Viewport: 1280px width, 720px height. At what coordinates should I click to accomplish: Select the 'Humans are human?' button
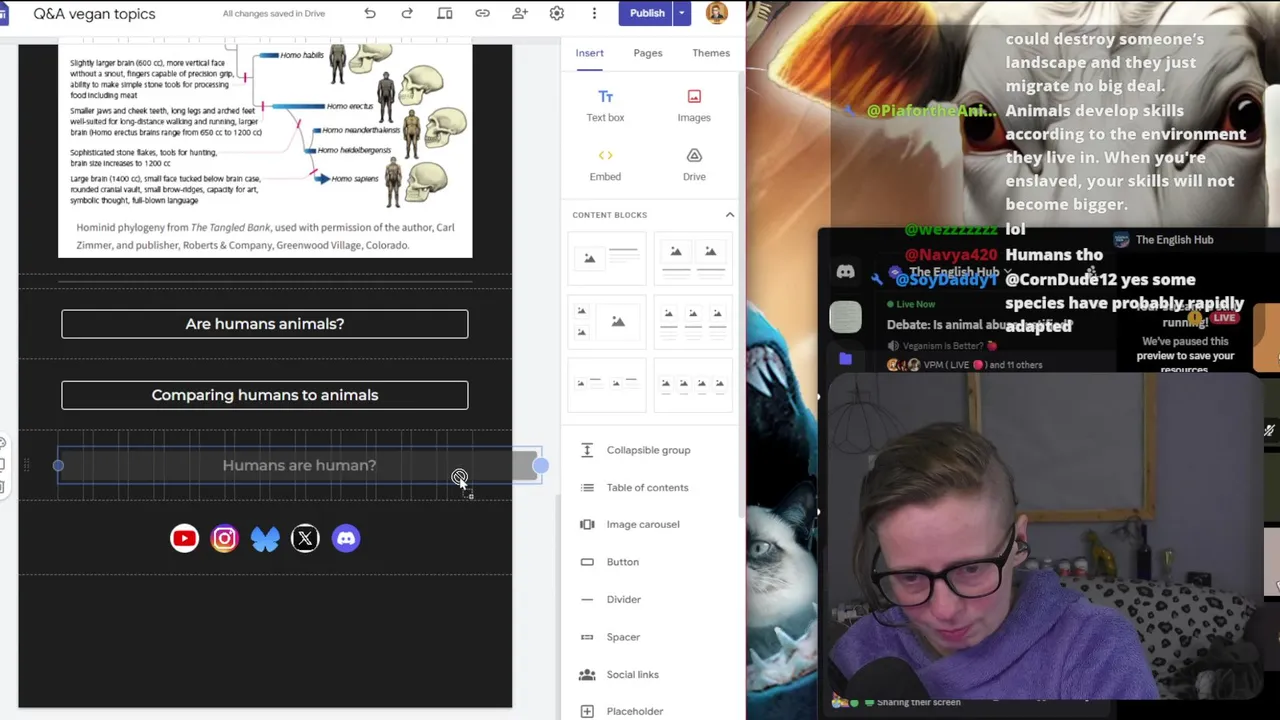pyautogui.click(x=299, y=466)
